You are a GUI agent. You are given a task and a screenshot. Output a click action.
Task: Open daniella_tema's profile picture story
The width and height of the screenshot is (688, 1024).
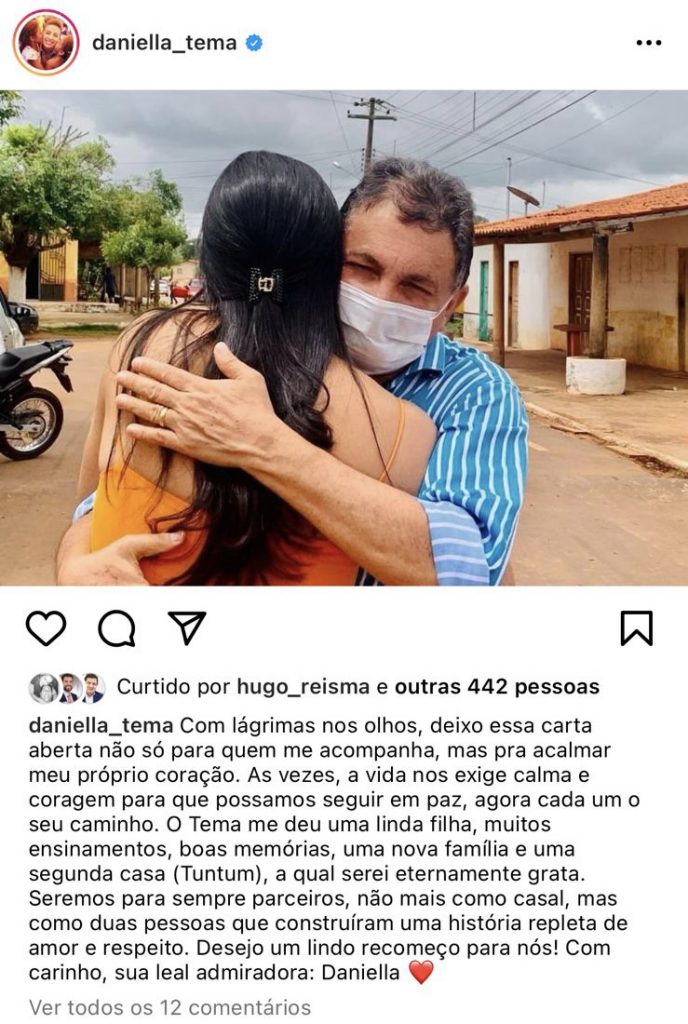click(46, 42)
